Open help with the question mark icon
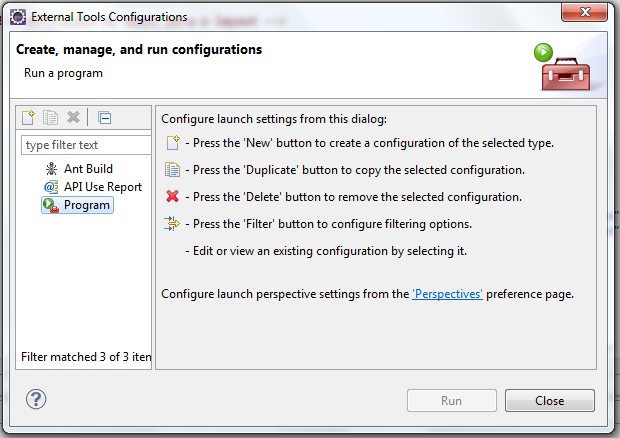 (x=37, y=400)
